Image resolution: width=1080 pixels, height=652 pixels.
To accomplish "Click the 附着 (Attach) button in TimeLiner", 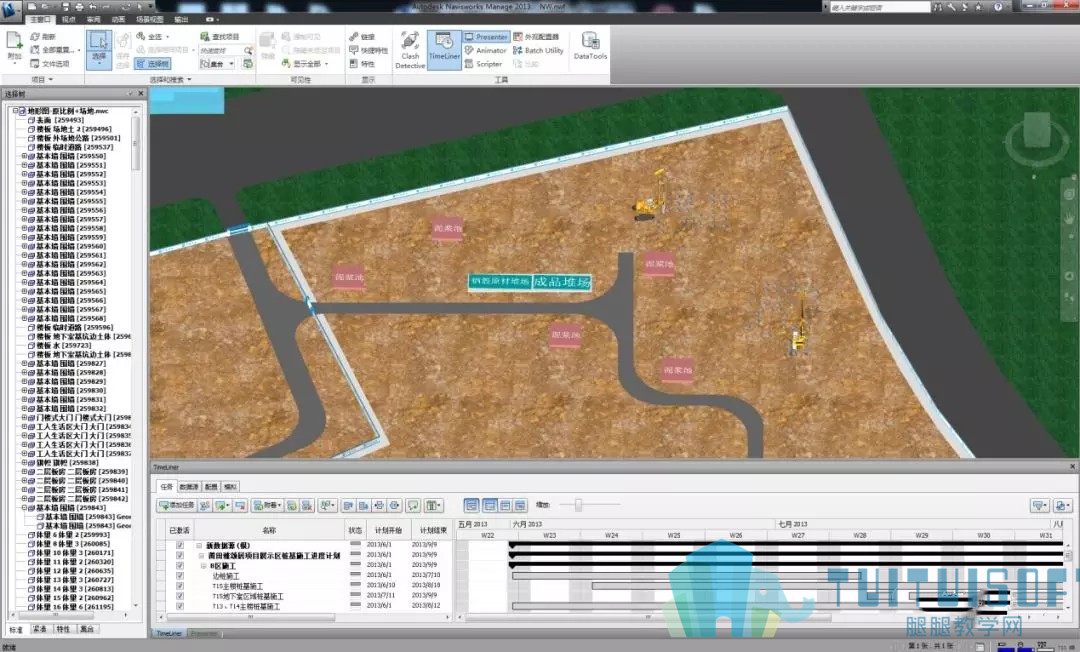I will click(267, 505).
